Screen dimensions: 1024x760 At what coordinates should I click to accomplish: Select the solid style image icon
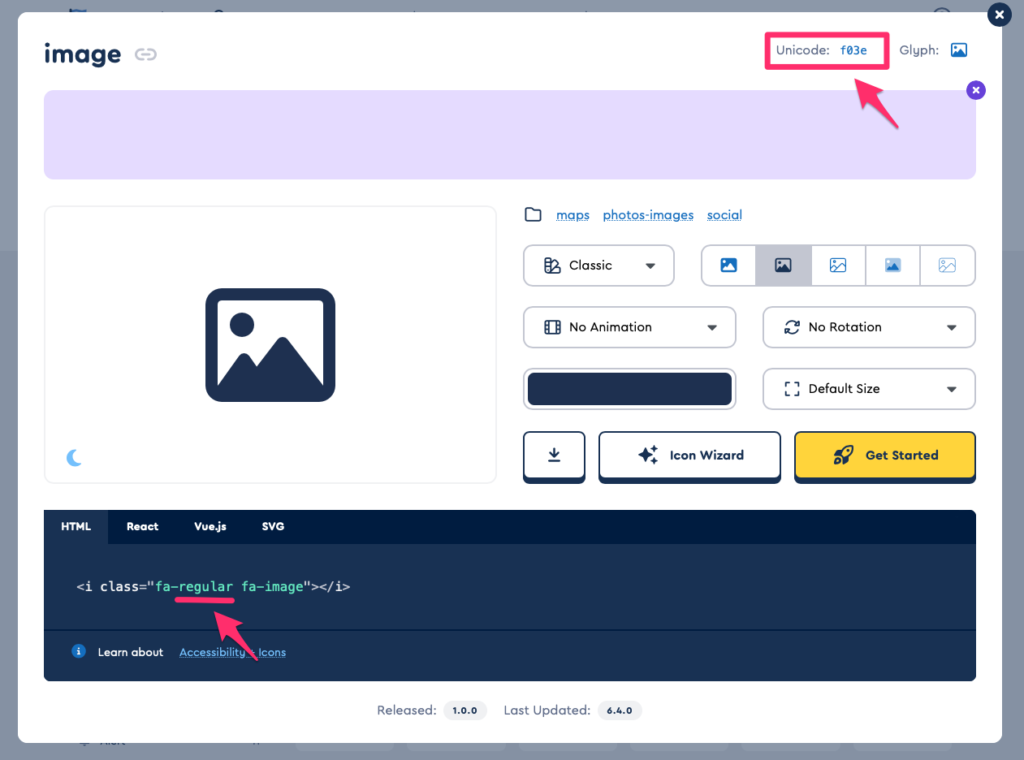tap(729, 266)
